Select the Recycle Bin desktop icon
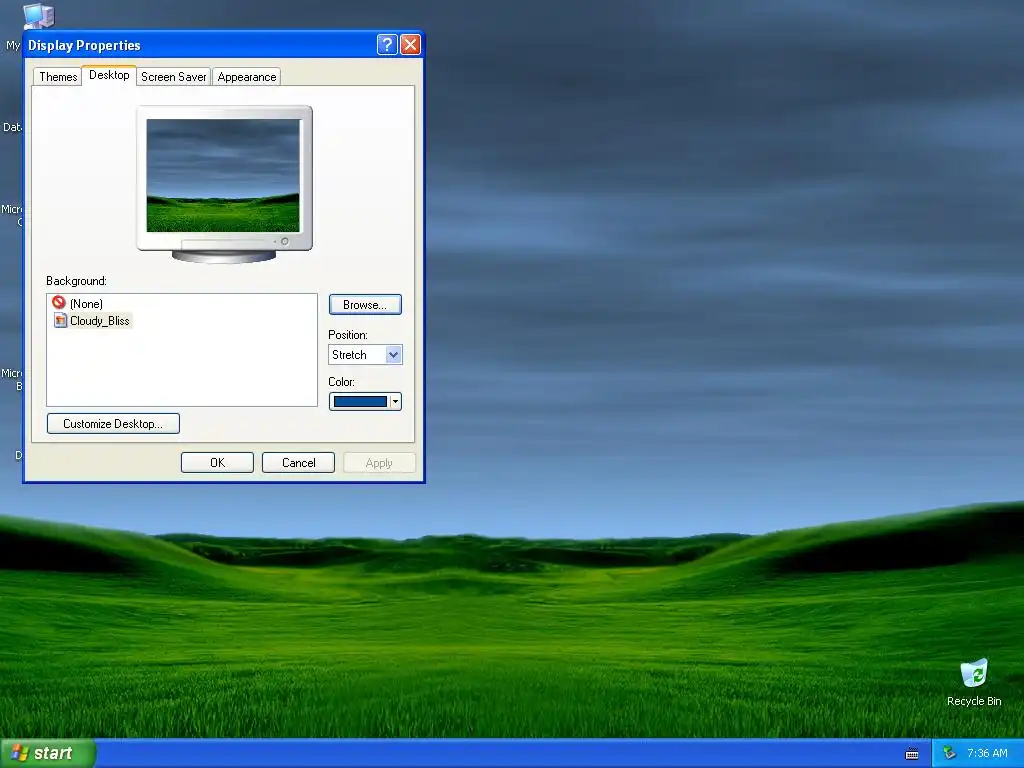1024x768 pixels. click(974, 682)
